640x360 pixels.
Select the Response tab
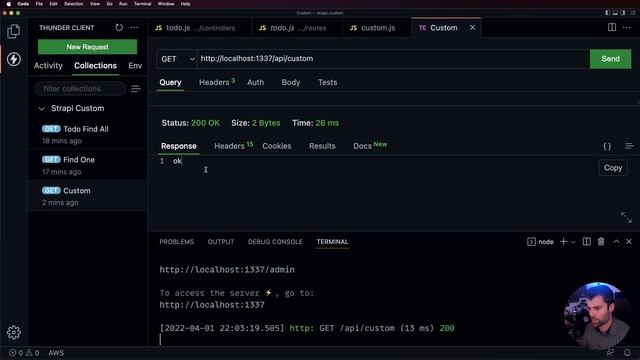coord(179,146)
